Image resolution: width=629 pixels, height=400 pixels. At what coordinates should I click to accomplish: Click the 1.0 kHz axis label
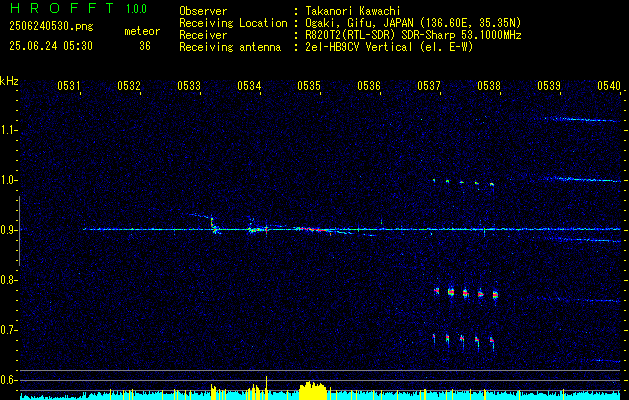tap(6, 180)
